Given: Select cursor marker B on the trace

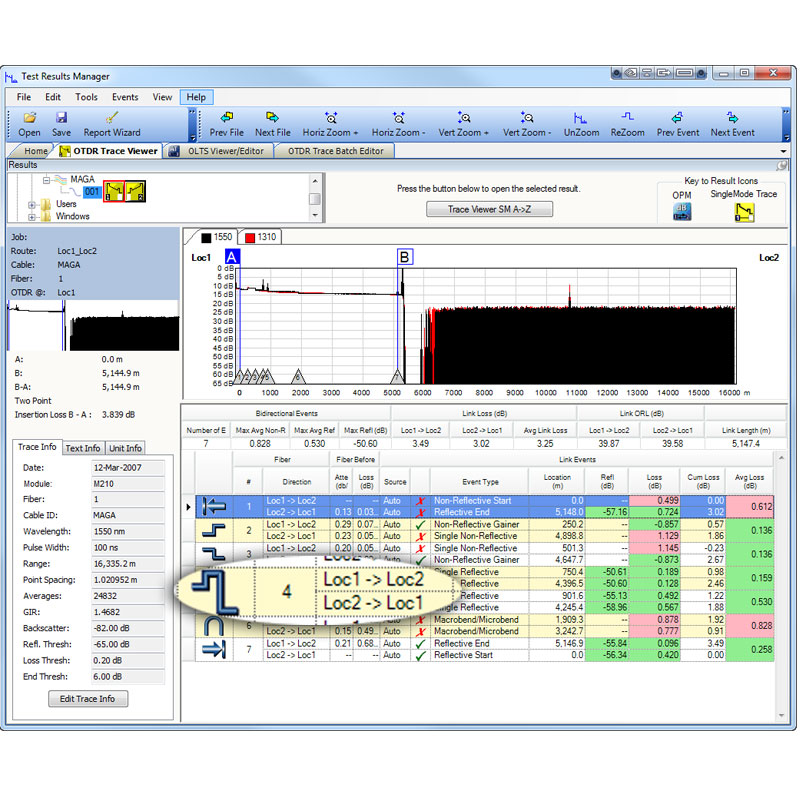Looking at the screenshot, I should tap(405, 257).
